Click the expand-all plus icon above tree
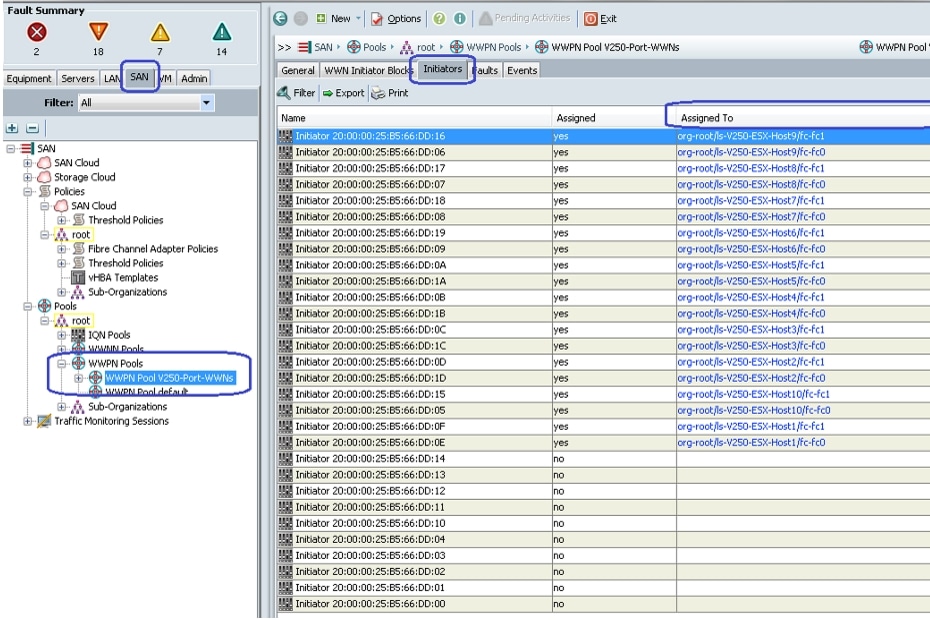 12,128
